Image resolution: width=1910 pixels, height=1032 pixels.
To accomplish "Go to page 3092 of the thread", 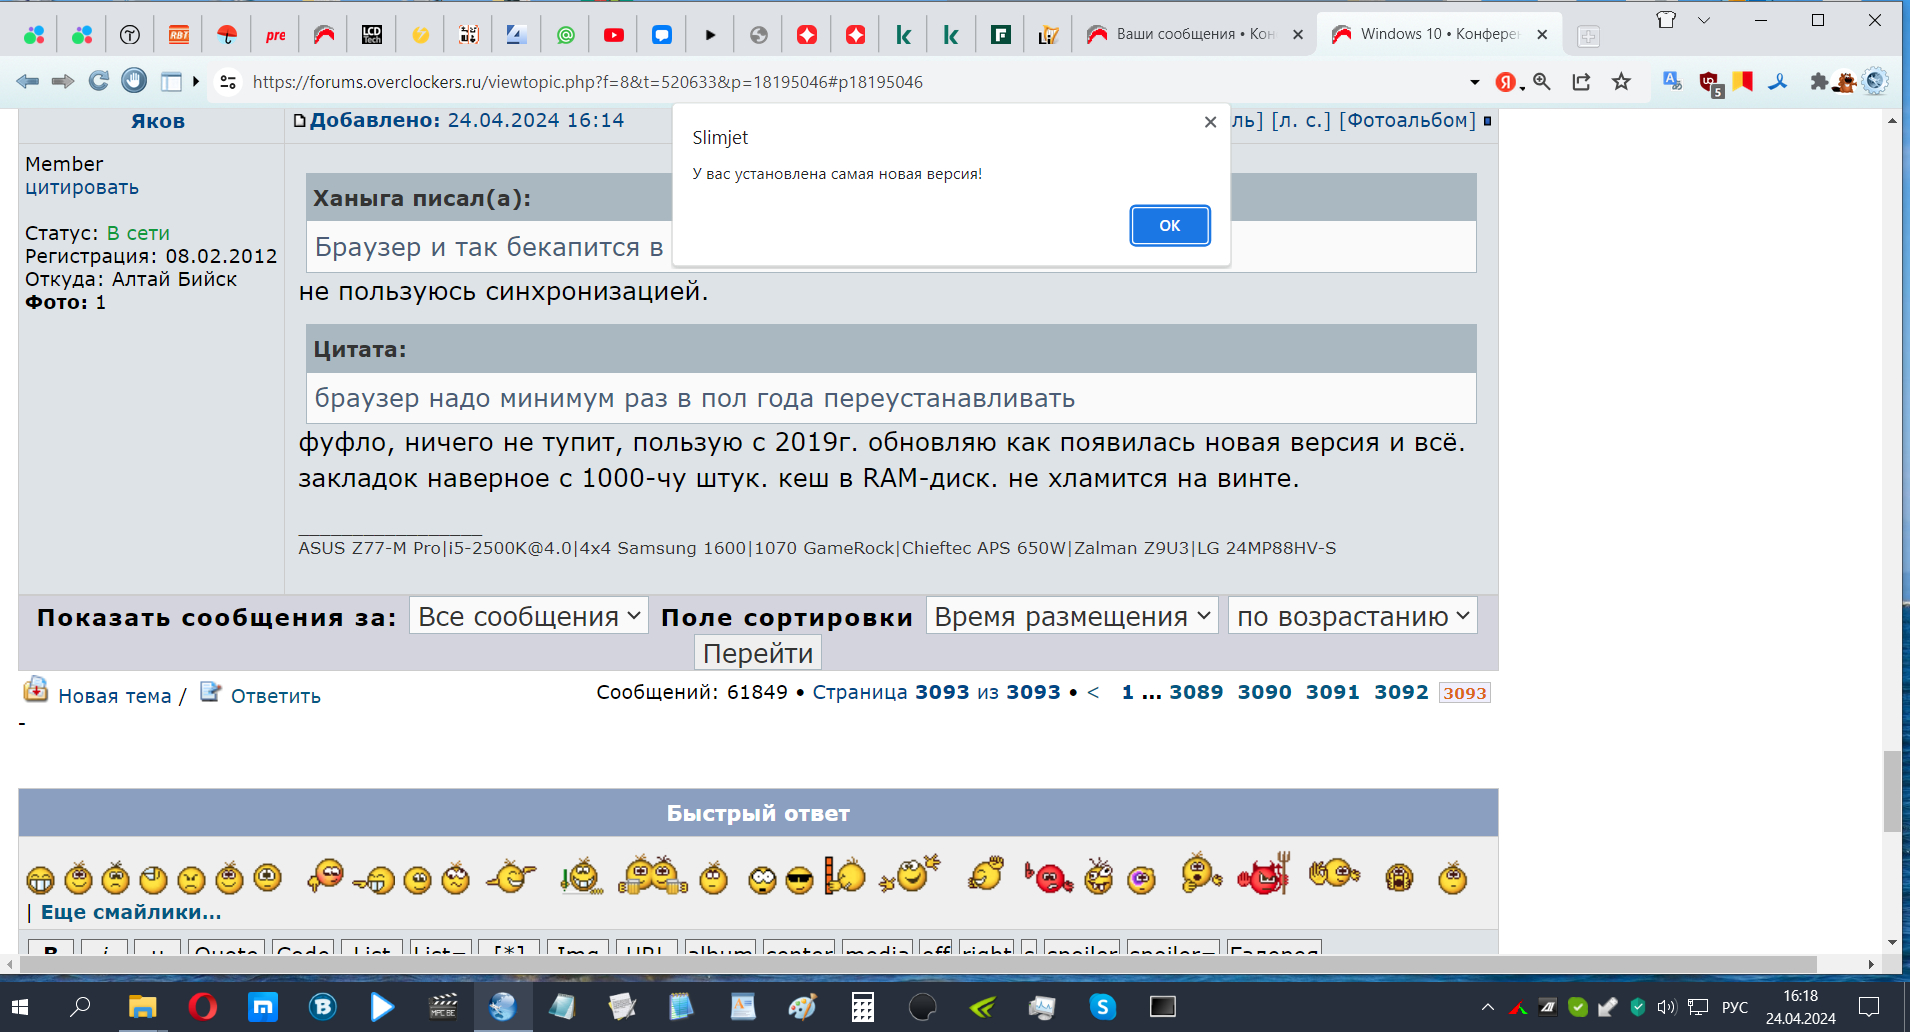I will click(x=1401, y=692).
